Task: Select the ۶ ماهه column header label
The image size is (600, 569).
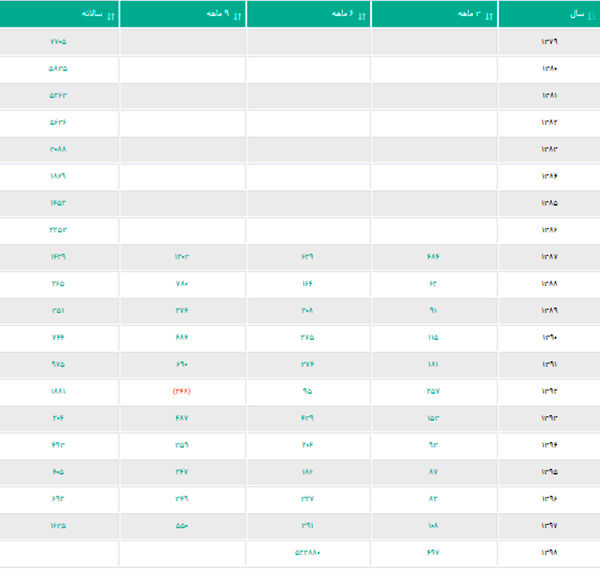Action: coord(342,14)
